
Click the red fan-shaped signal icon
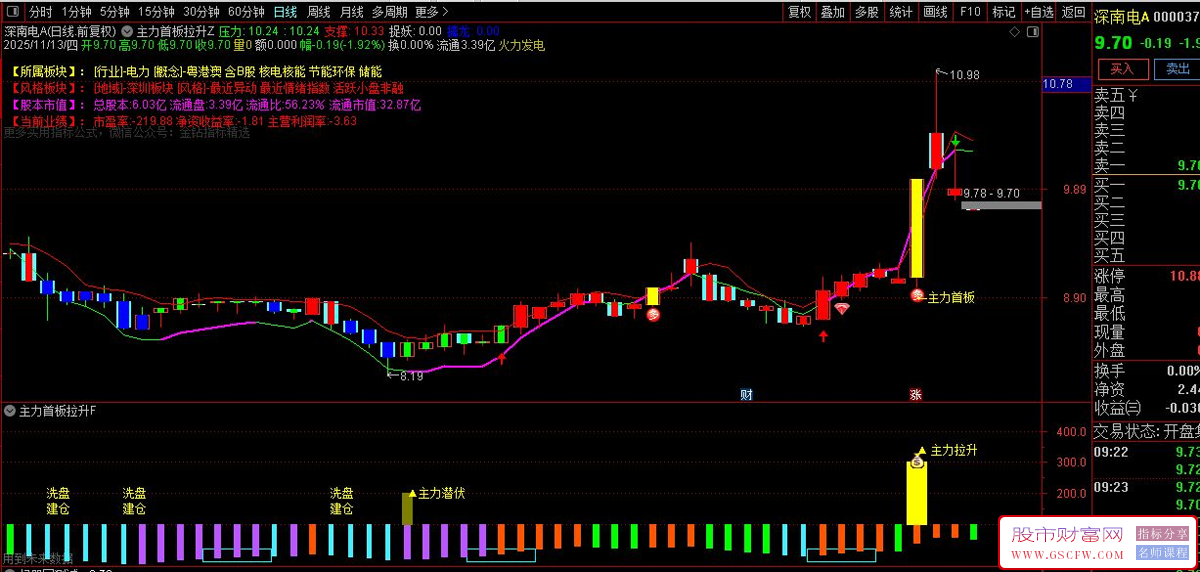842,309
